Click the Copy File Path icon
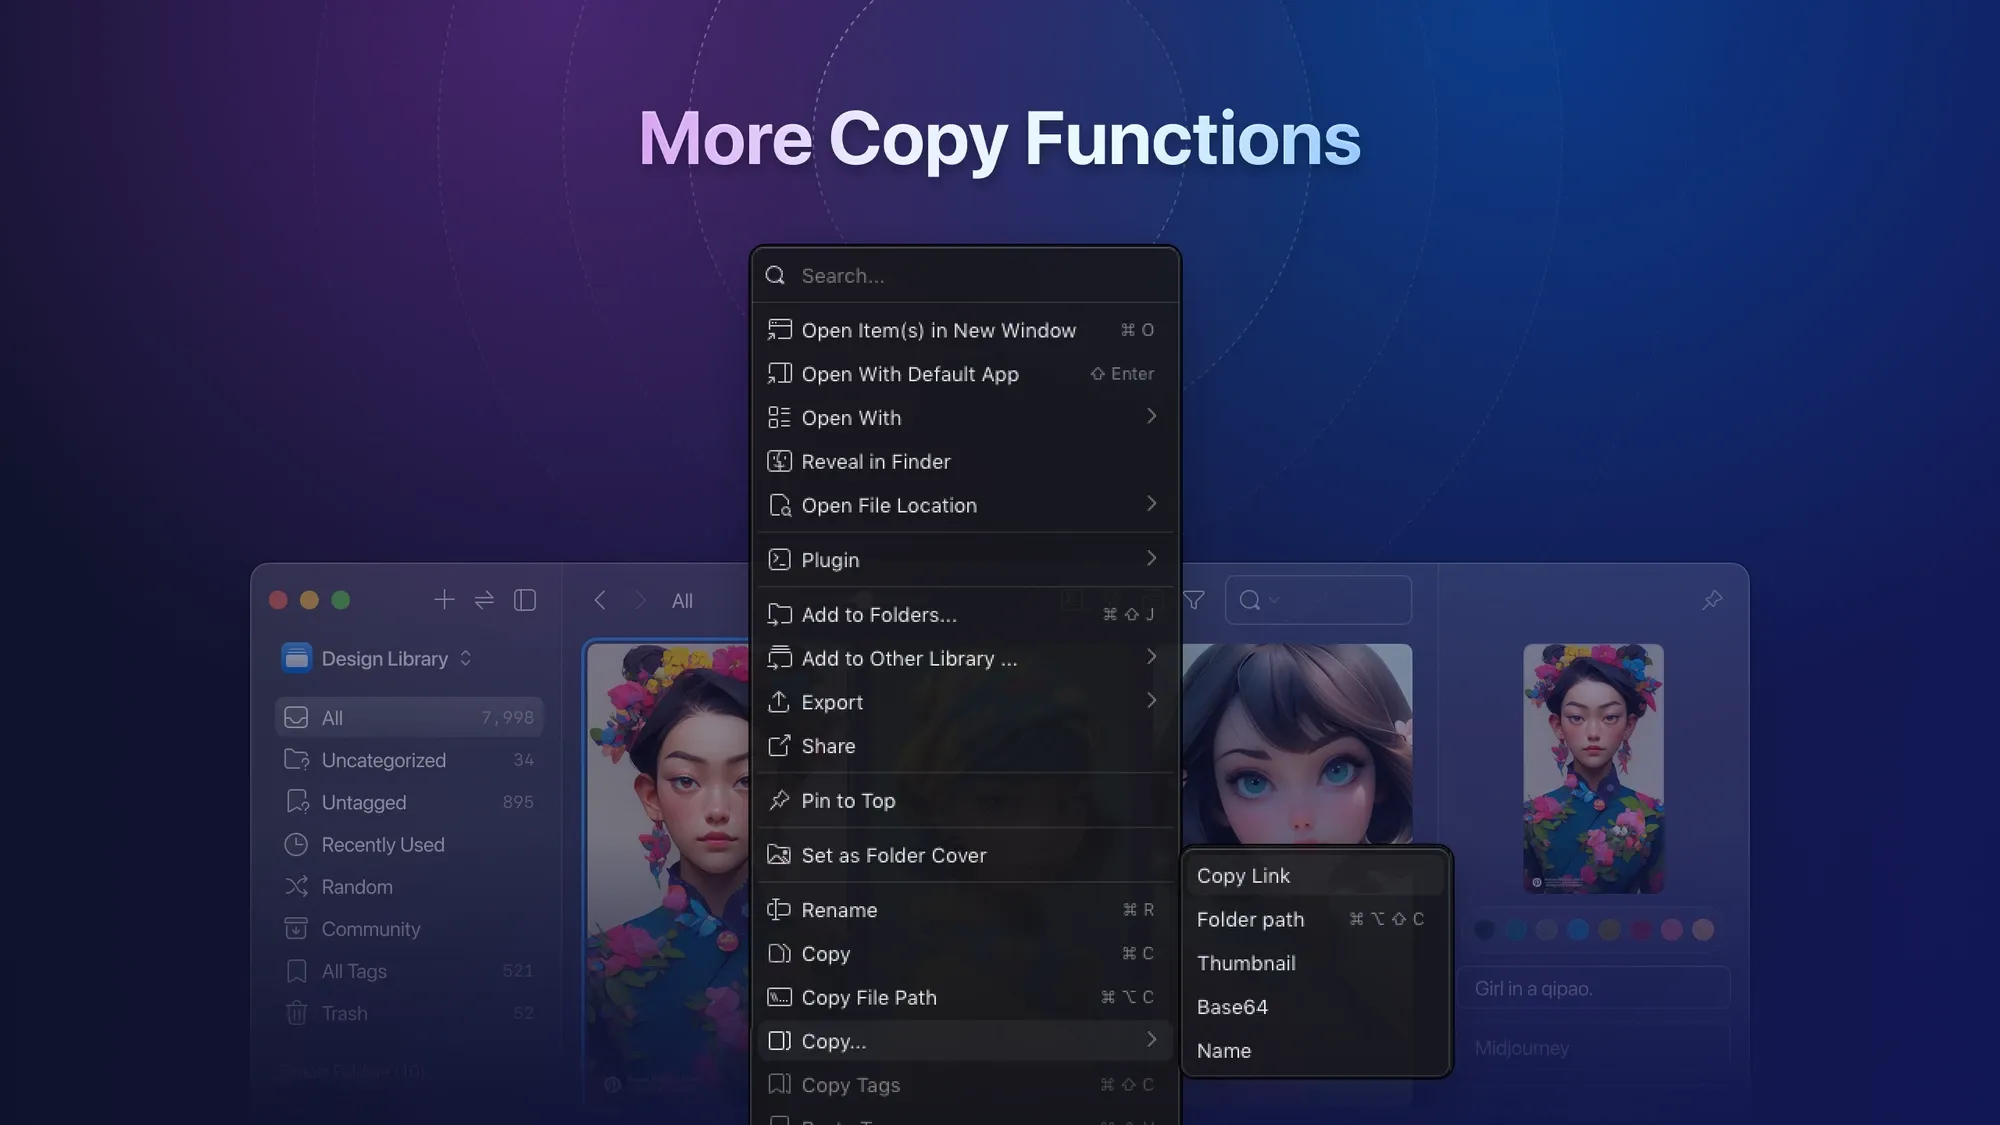 pyautogui.click(x=779, y=998)
